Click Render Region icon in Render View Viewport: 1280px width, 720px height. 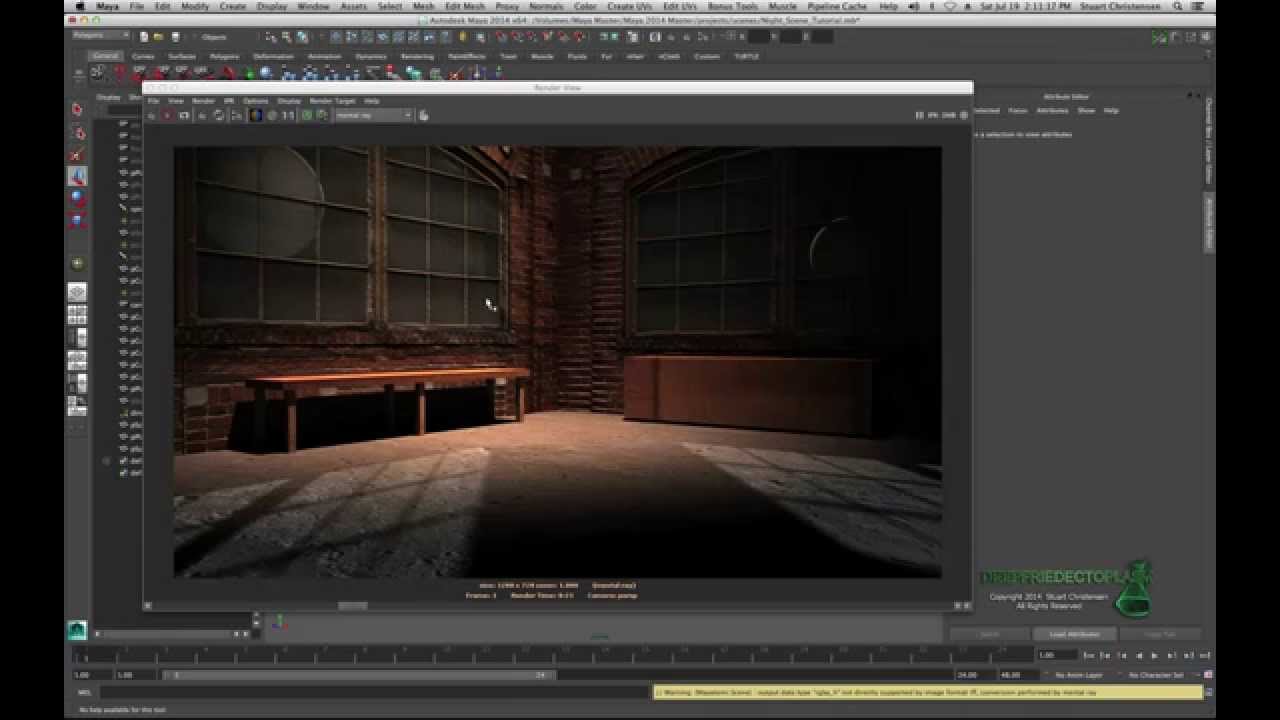tap(168, 115)
